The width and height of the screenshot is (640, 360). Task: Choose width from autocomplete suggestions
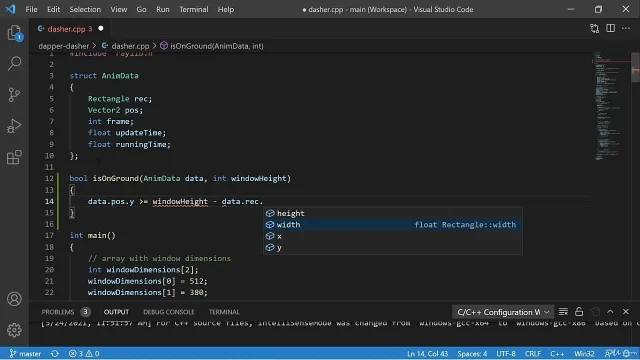pos(392,224)
